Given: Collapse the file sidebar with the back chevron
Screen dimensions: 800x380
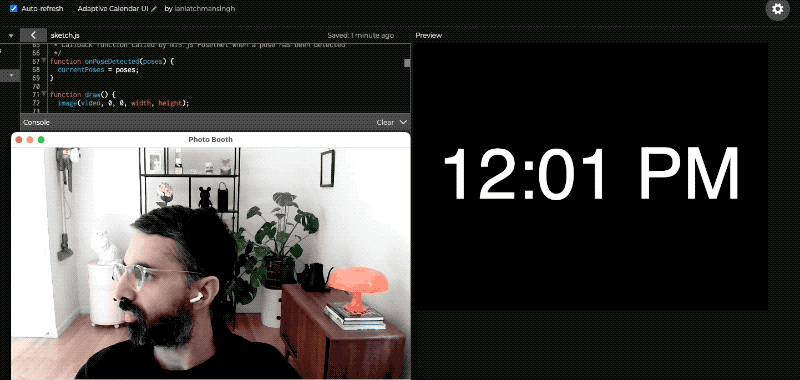Looking at the screenshot, I should [x=33, y=35].
